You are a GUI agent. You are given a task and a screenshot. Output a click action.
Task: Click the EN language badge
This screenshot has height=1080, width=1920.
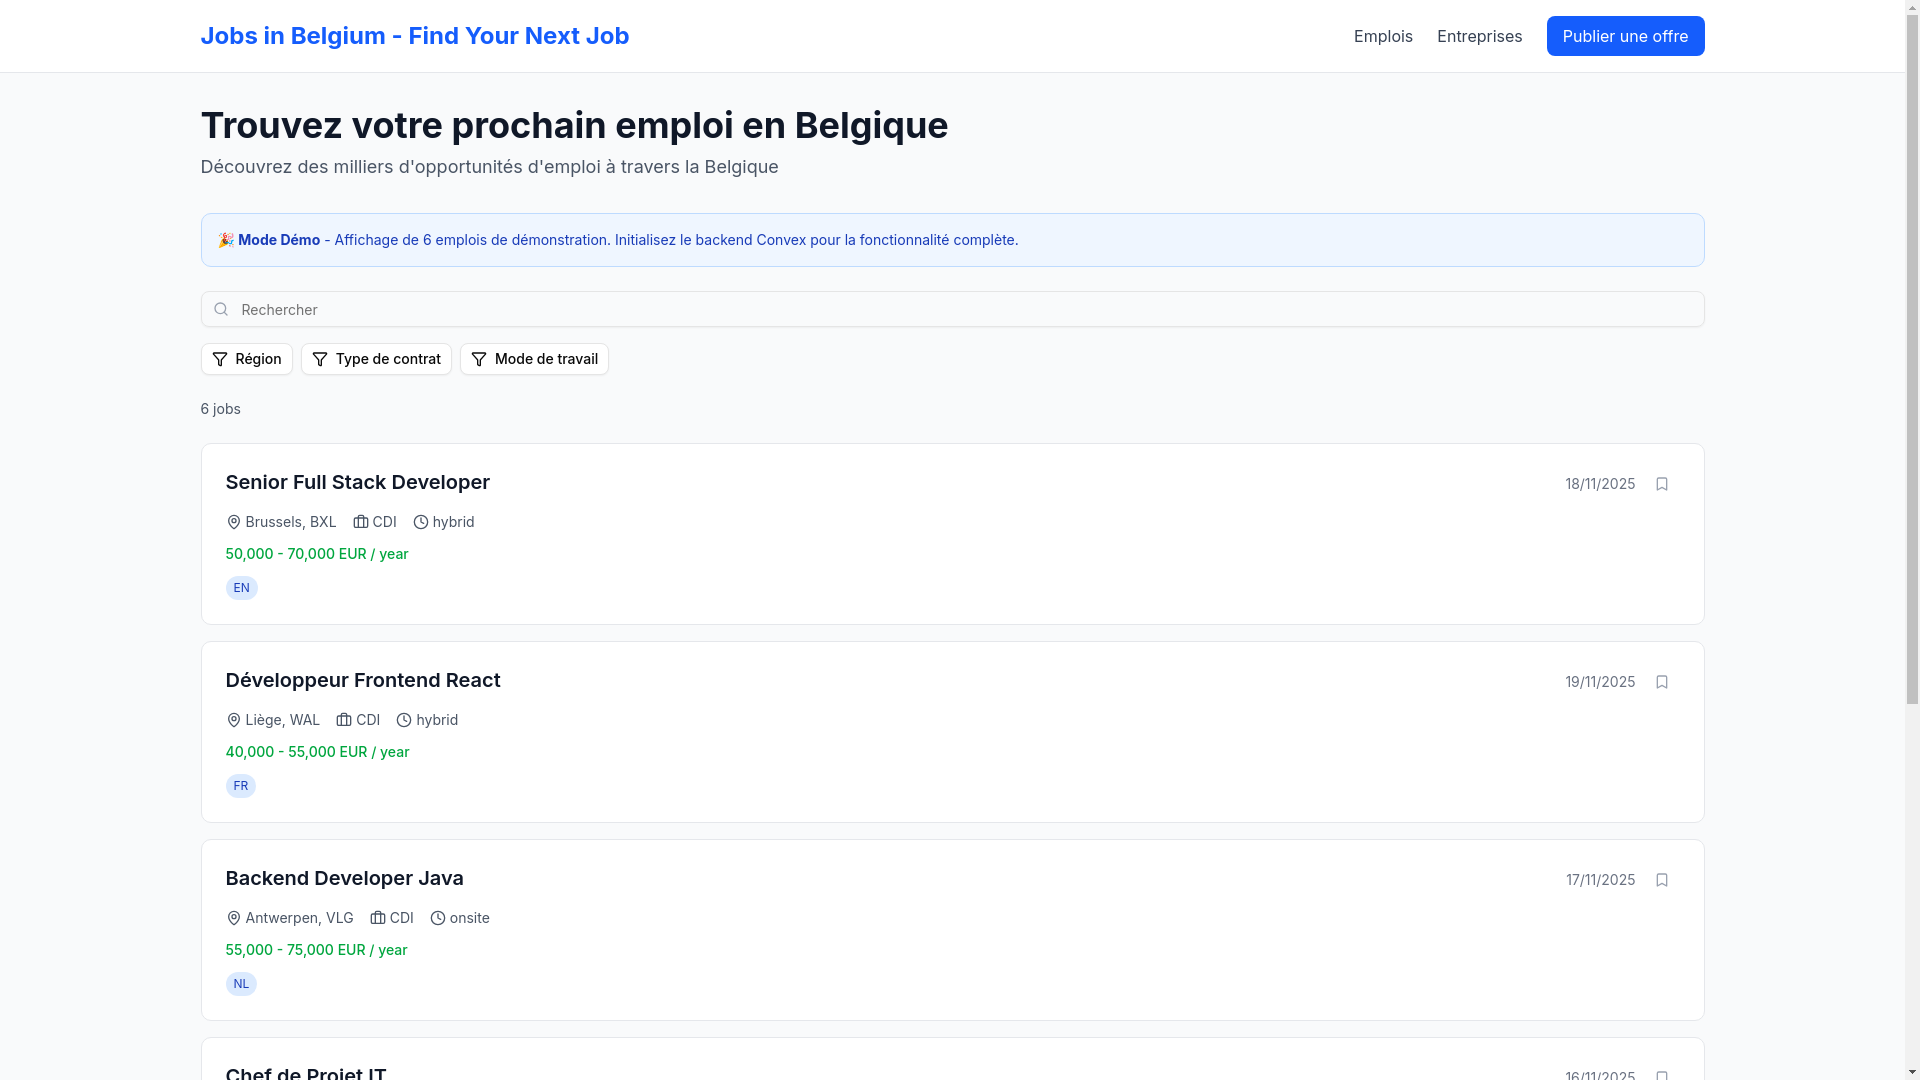(x=241, y=588)
